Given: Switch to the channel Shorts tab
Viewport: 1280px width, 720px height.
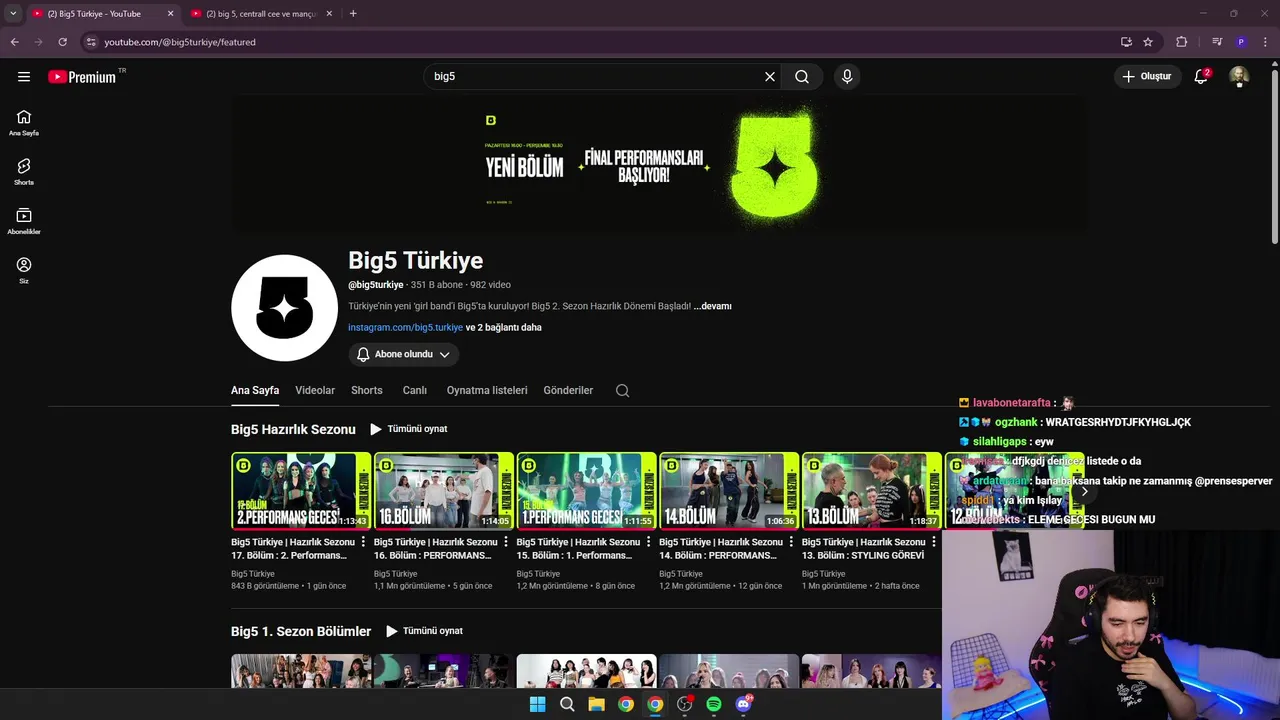Looking at the screenshot, I should coord(367,390).
